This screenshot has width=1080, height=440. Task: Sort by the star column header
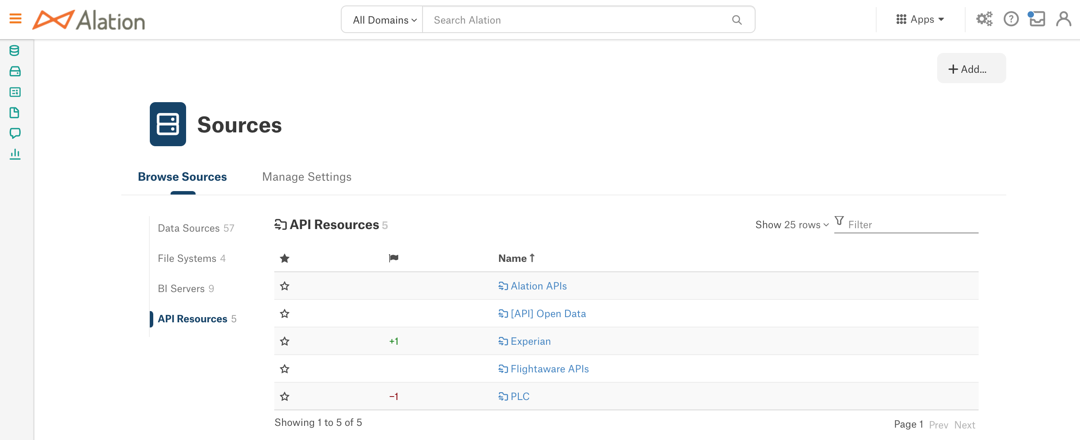pos(284,258)
